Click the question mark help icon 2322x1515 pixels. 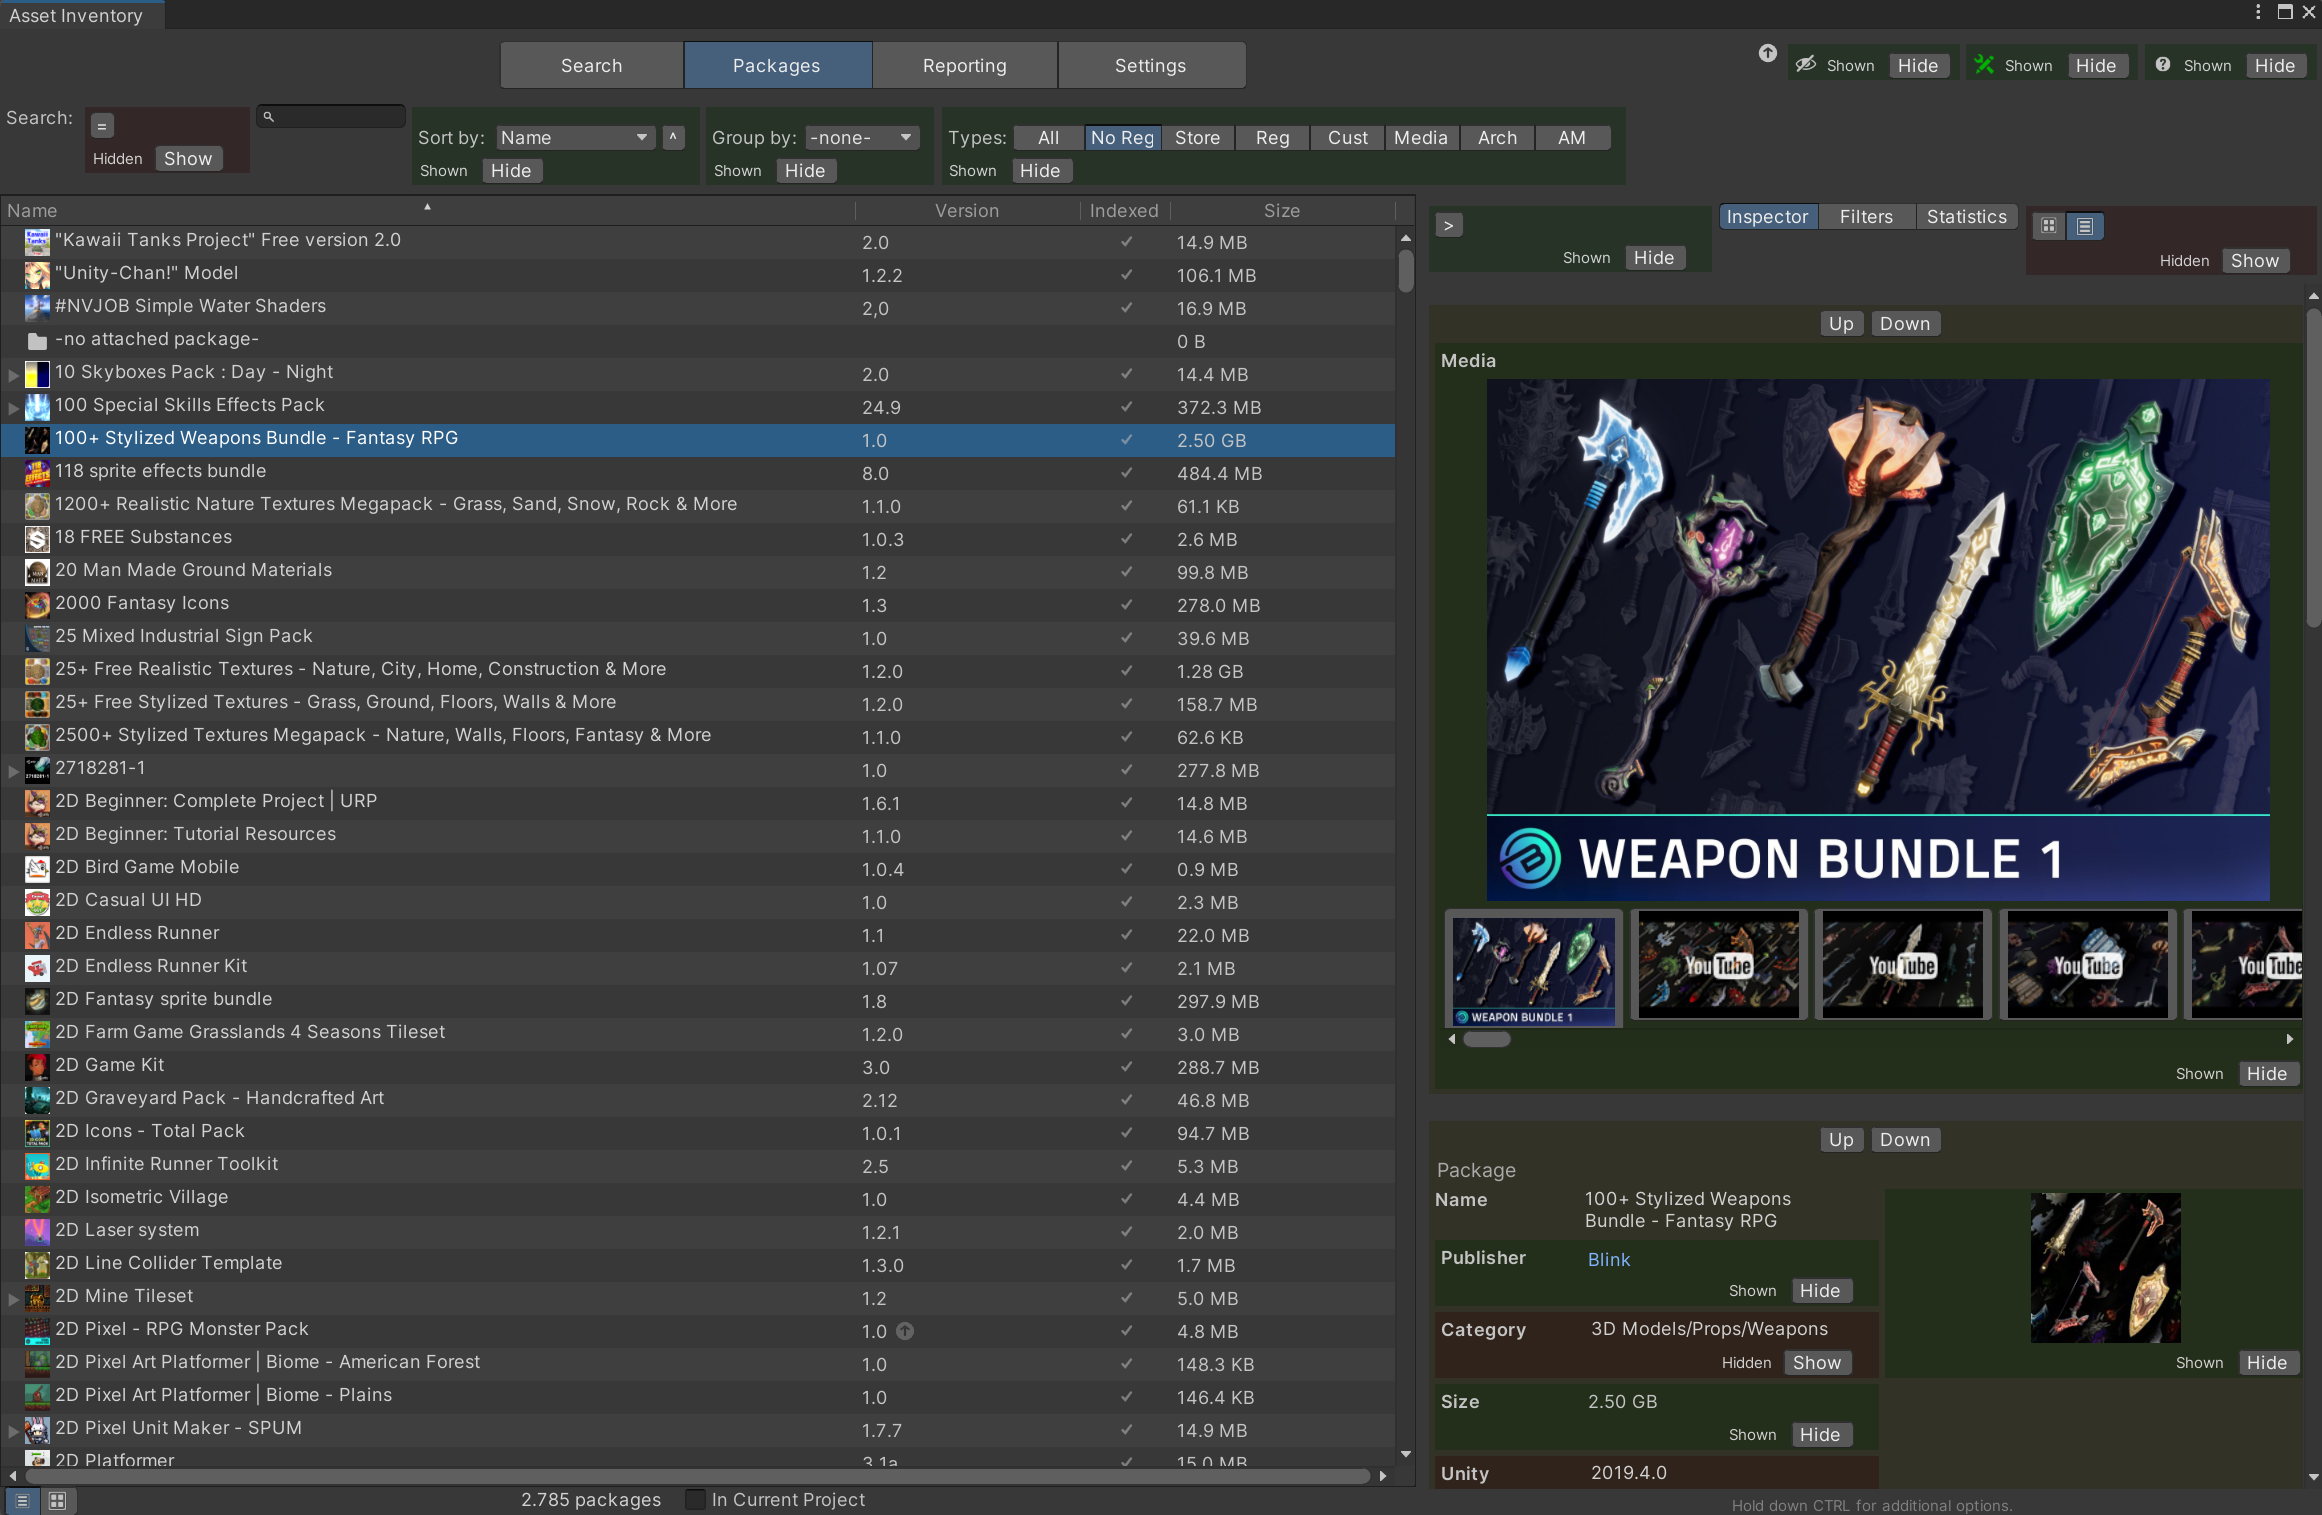pyautogui.click(x=2162, y=65)
